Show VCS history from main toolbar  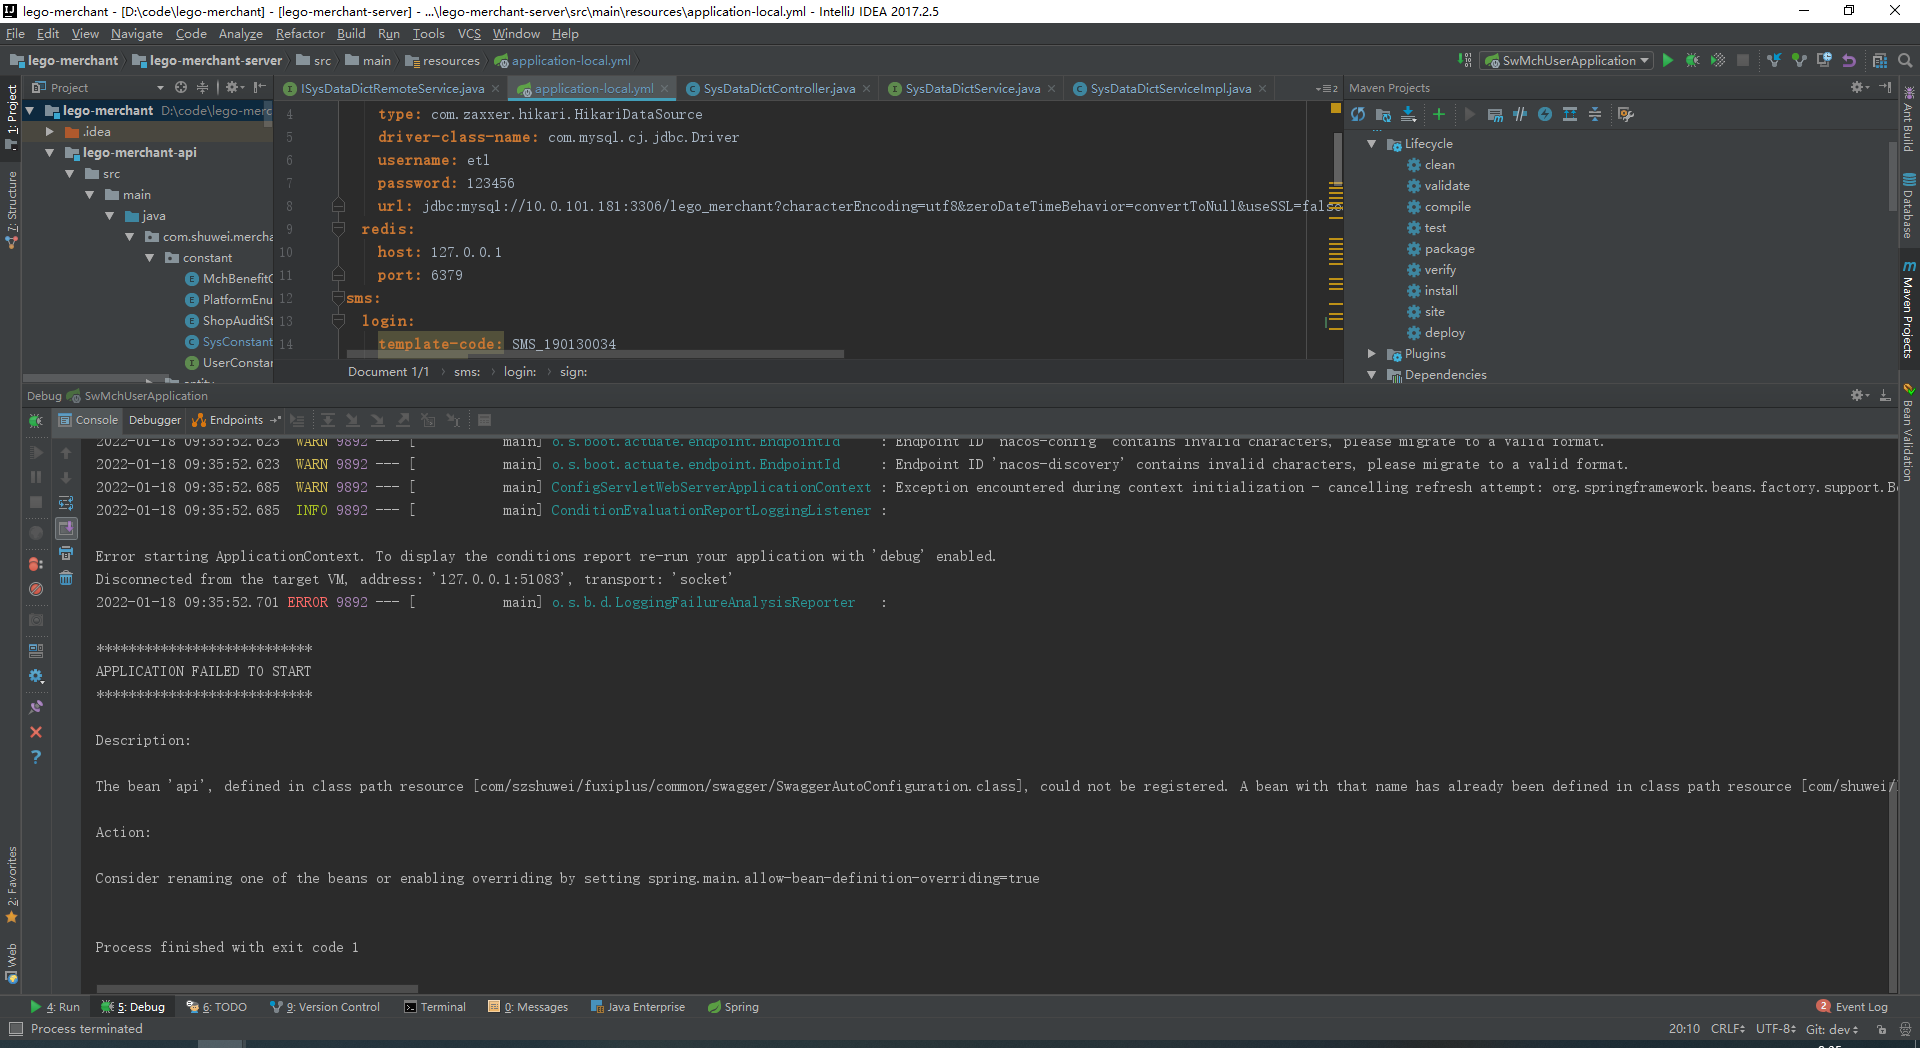click(1823, 60)
